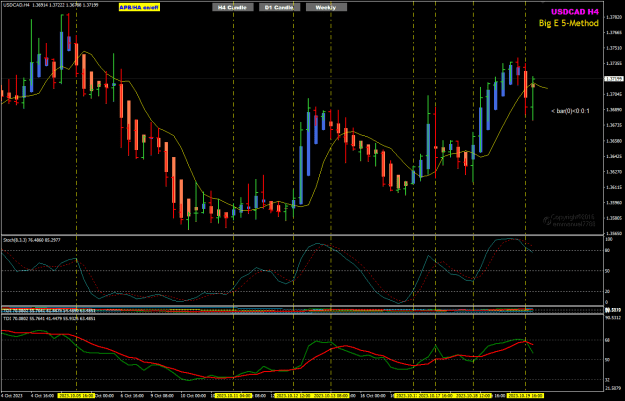625x401 pixels.
Task: Click the TDI 32 level label
Action: tap(608, 379)
